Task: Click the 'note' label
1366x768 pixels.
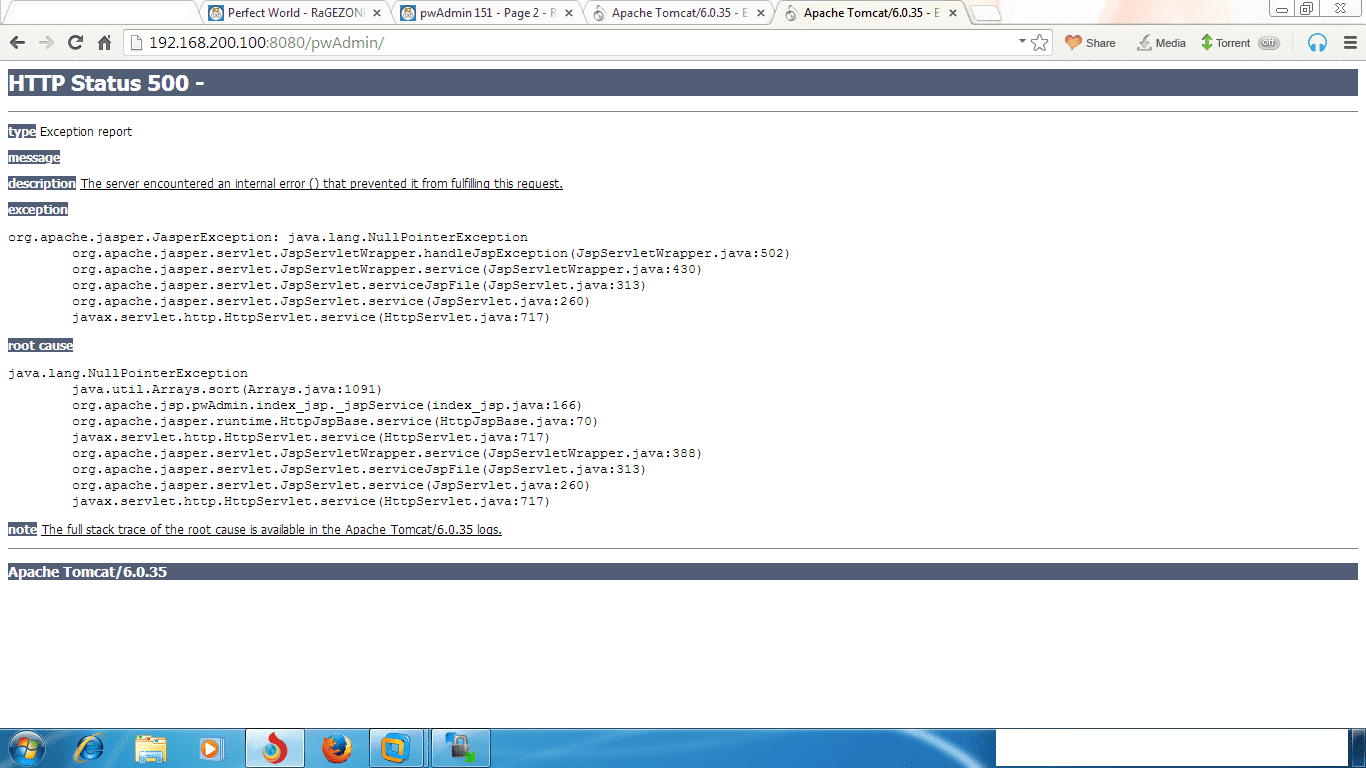Action: (22, 530)
